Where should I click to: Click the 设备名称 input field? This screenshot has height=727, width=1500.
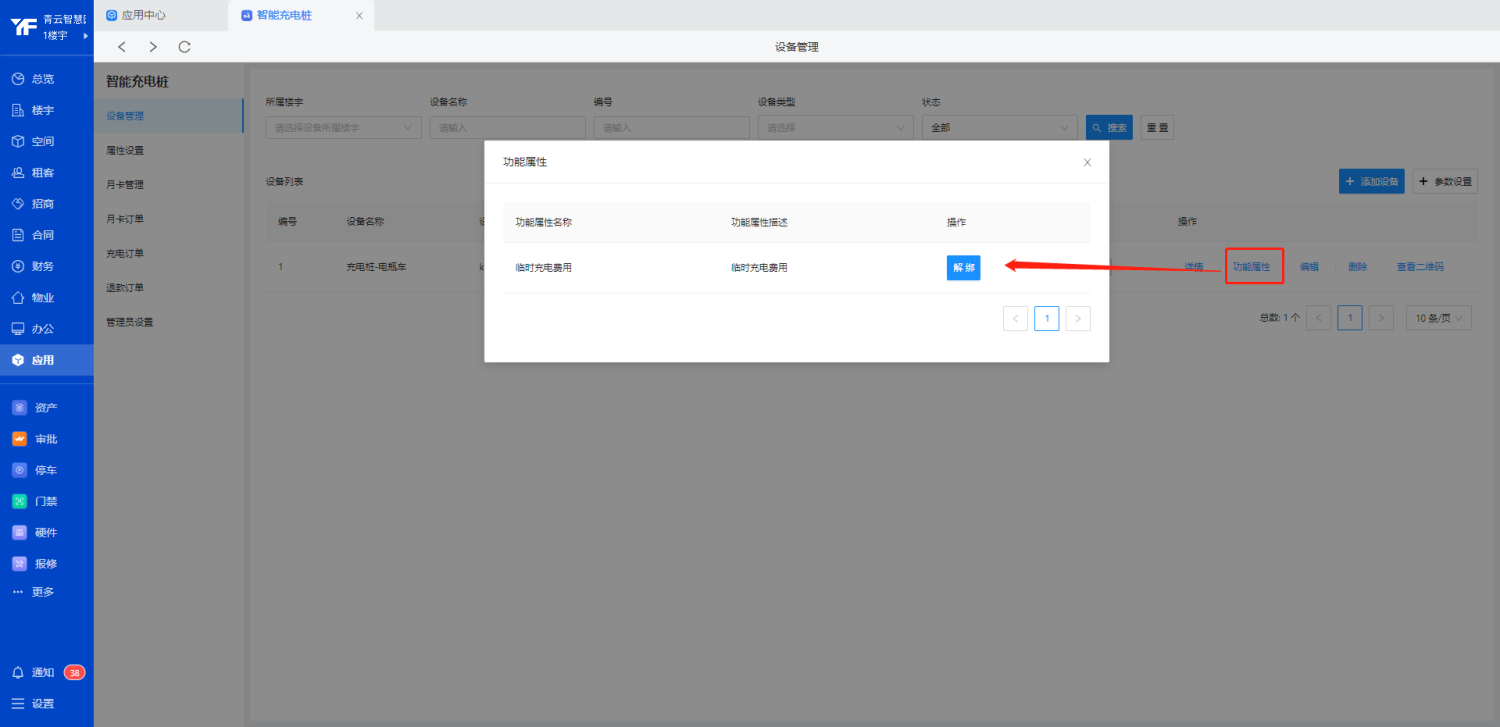point(507,128)
